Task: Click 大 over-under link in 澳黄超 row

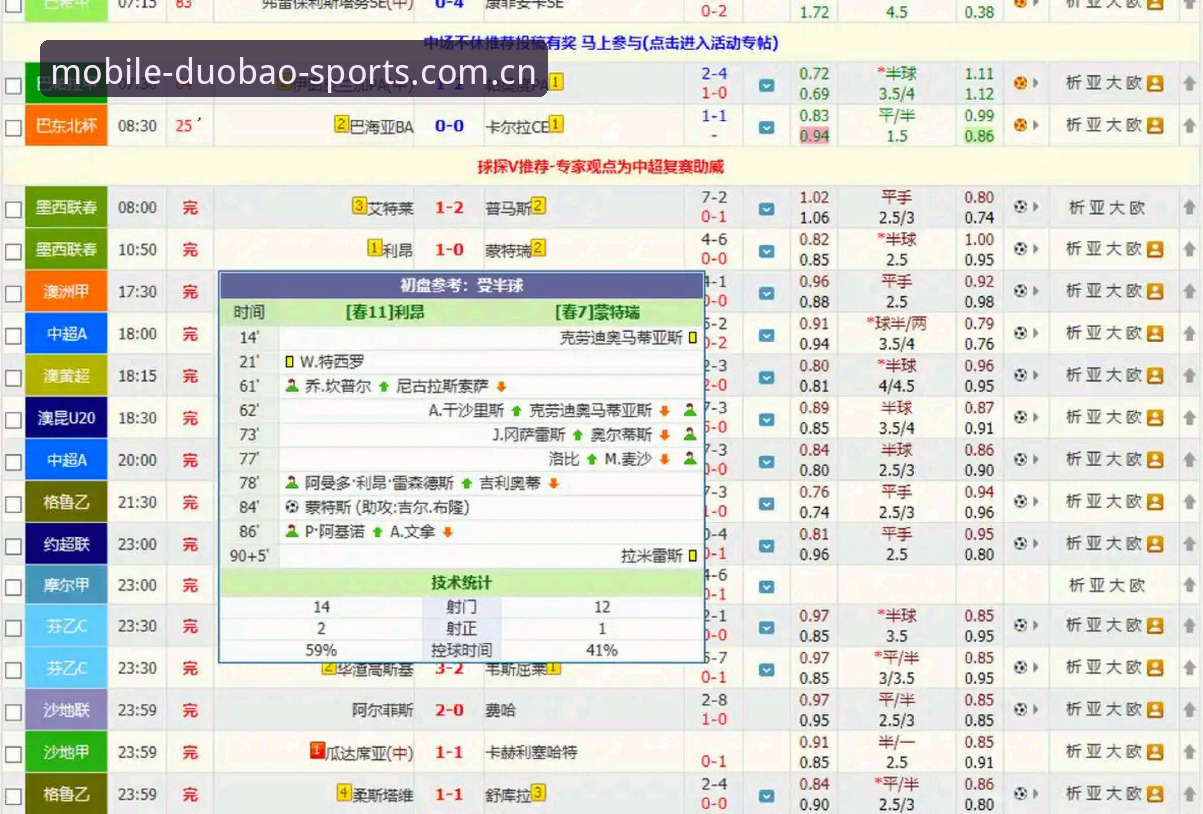Action: pyautogui.click(x=1113, y=375)
